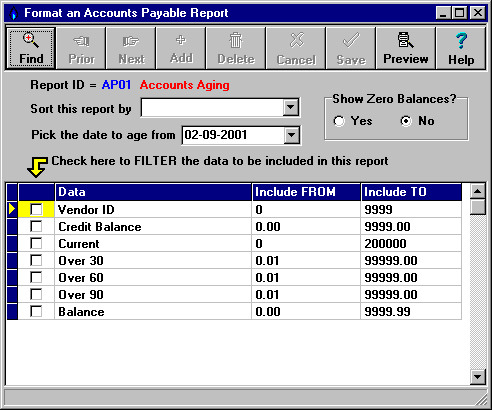The height and width of the screenshot is (410, 492).
Task: Click the Save checkmark button
Action: tap(351, 48)
